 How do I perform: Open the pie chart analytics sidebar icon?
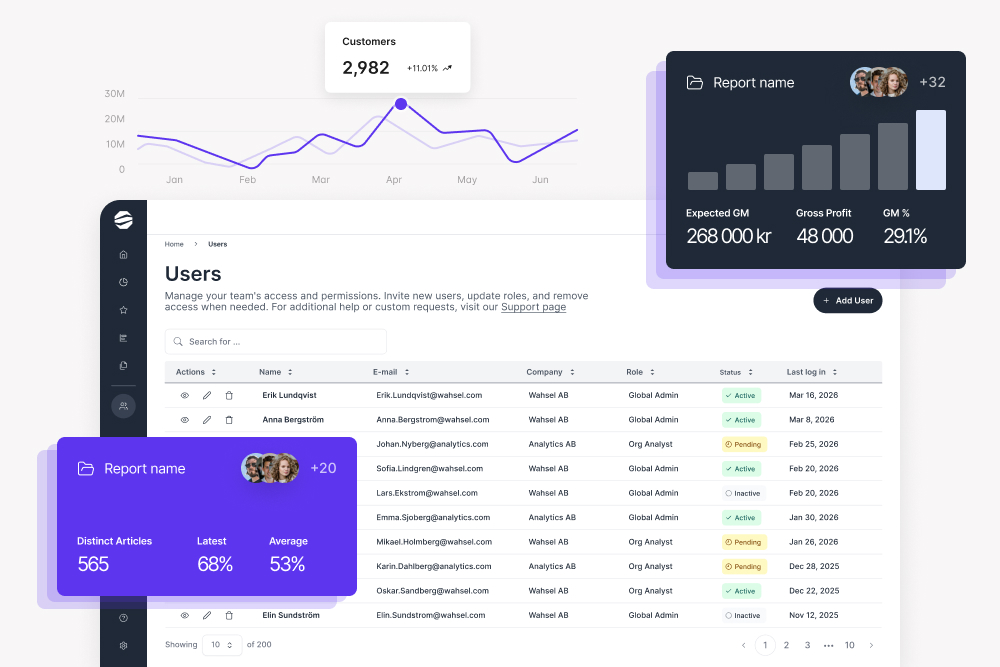pos(123,282)
